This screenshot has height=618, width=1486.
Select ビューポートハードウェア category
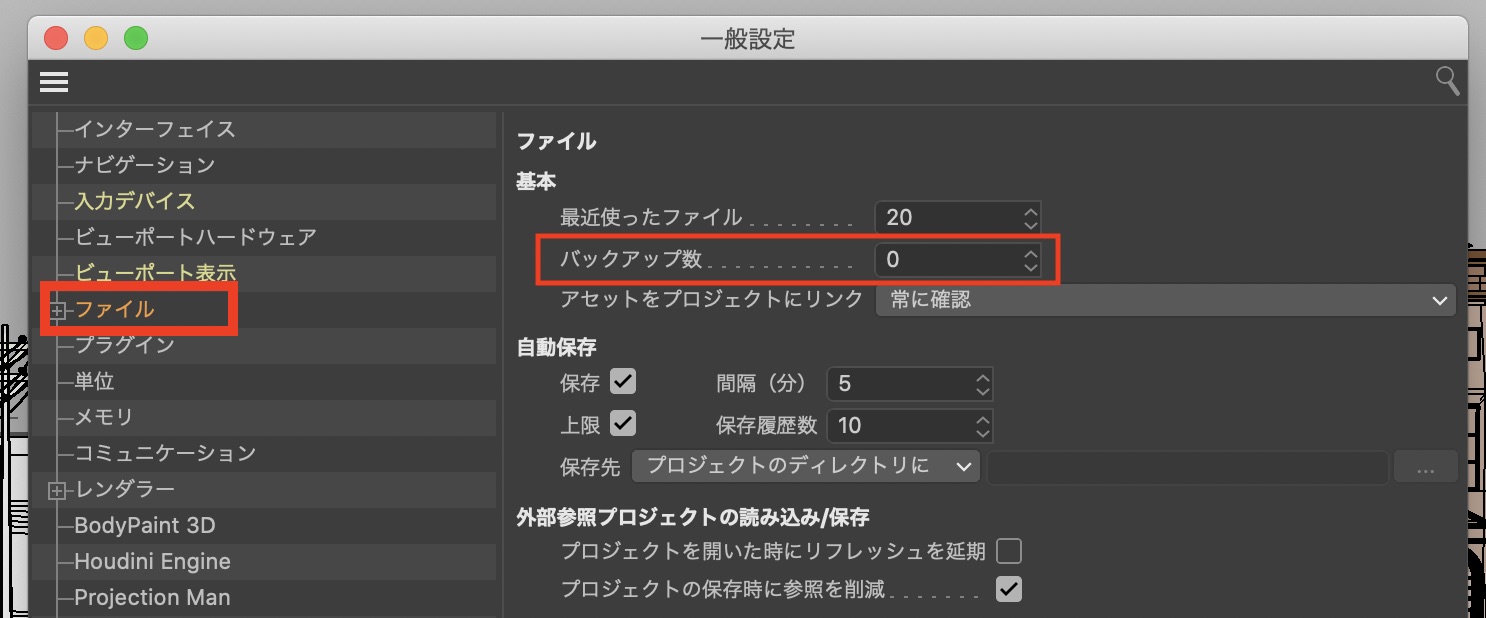(195, 237)
